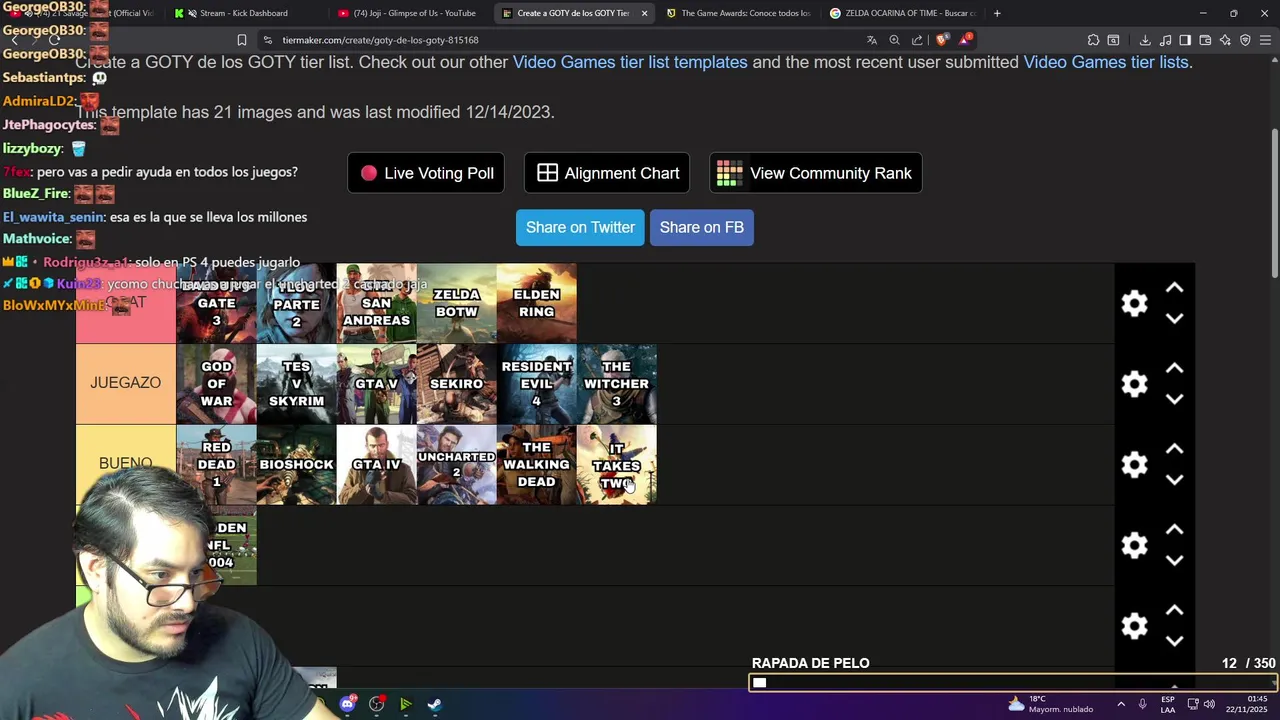Viewport: 1280px width, 720px height.
Task: Open Brave Rewards triangle icon
Action: [x=964, y=40]
